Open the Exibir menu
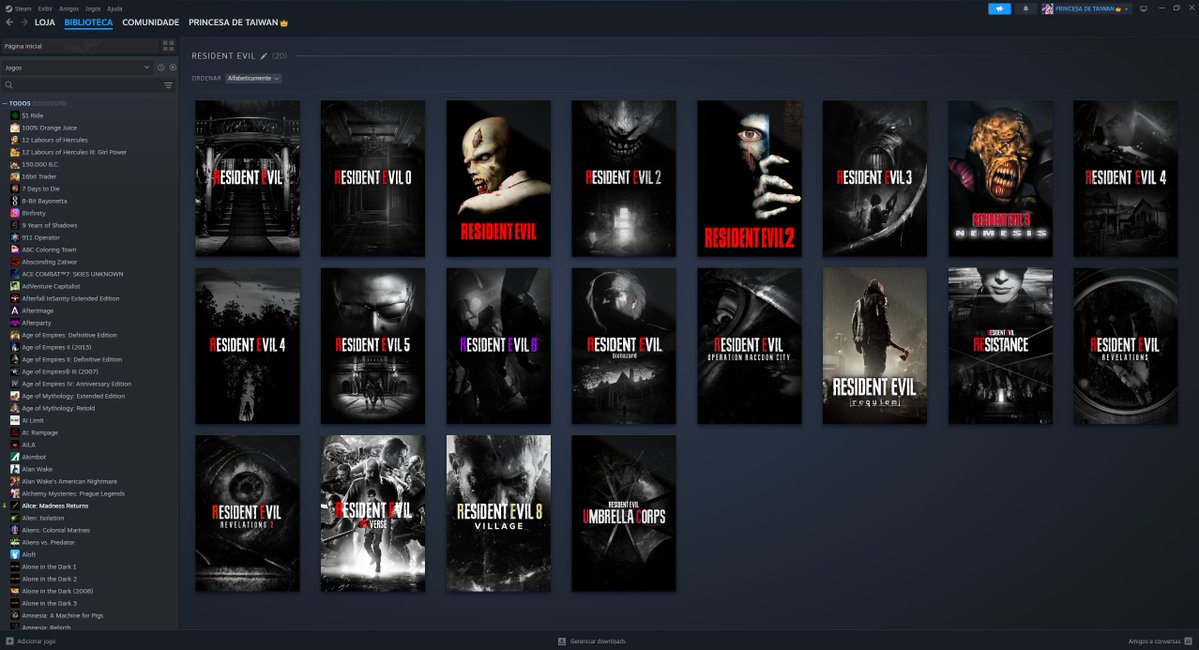The width and height of the screenshot is (1199, 650). pyautogui.click(x=45, y=8)
